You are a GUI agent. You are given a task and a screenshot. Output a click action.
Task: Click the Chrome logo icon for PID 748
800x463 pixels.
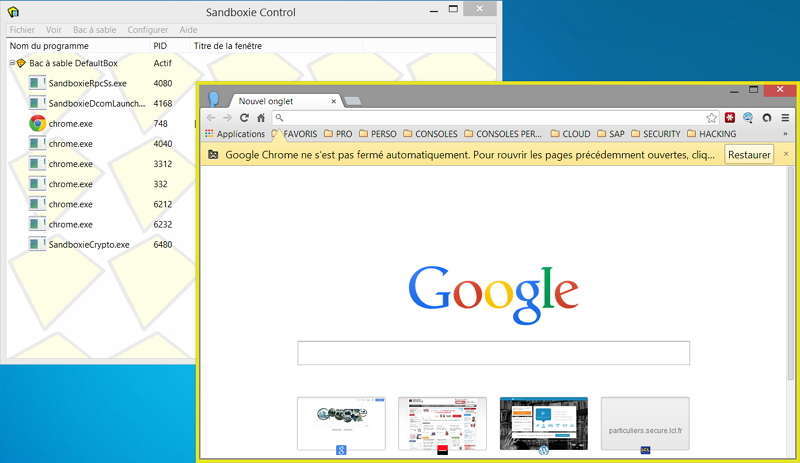(x=37, y=124)
